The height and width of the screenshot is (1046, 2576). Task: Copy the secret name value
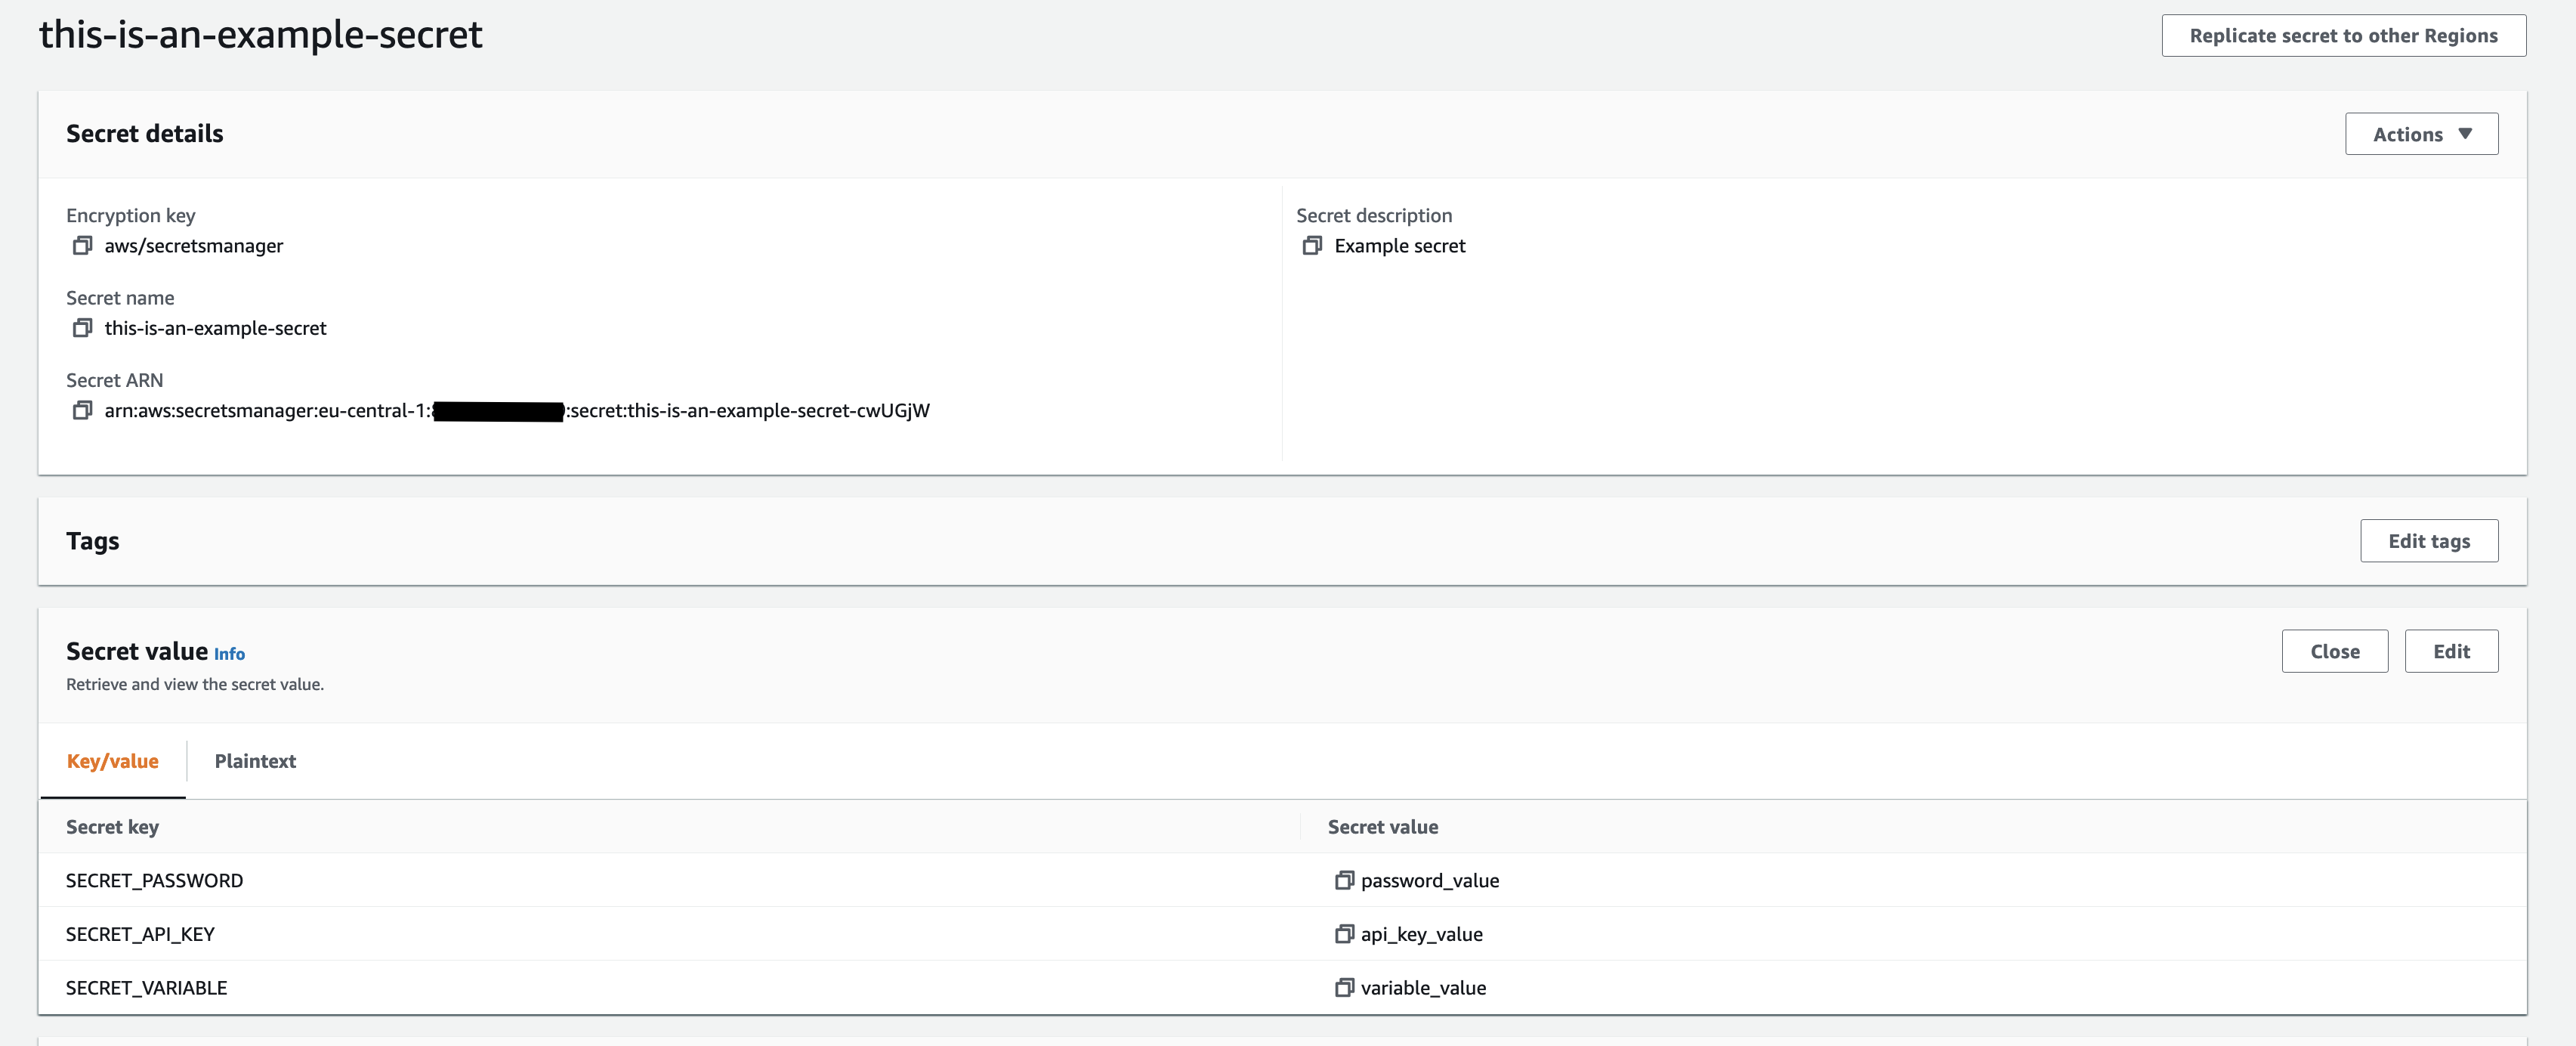pos(82,328)
